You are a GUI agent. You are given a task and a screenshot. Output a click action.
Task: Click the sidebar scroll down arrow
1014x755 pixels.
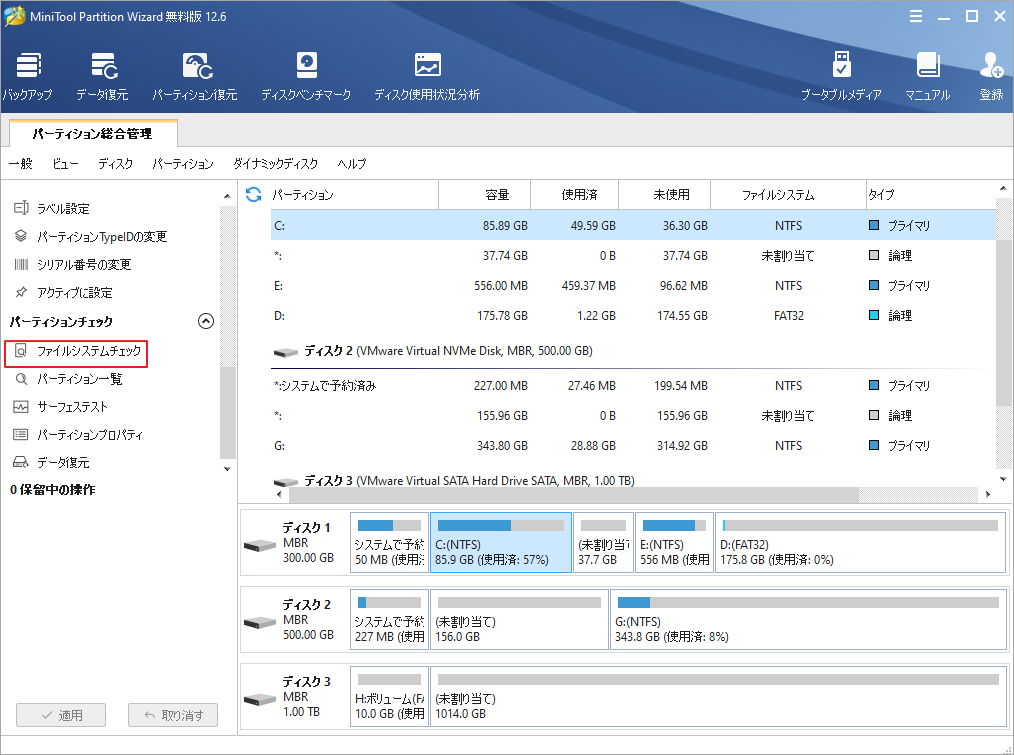(227, 468)
